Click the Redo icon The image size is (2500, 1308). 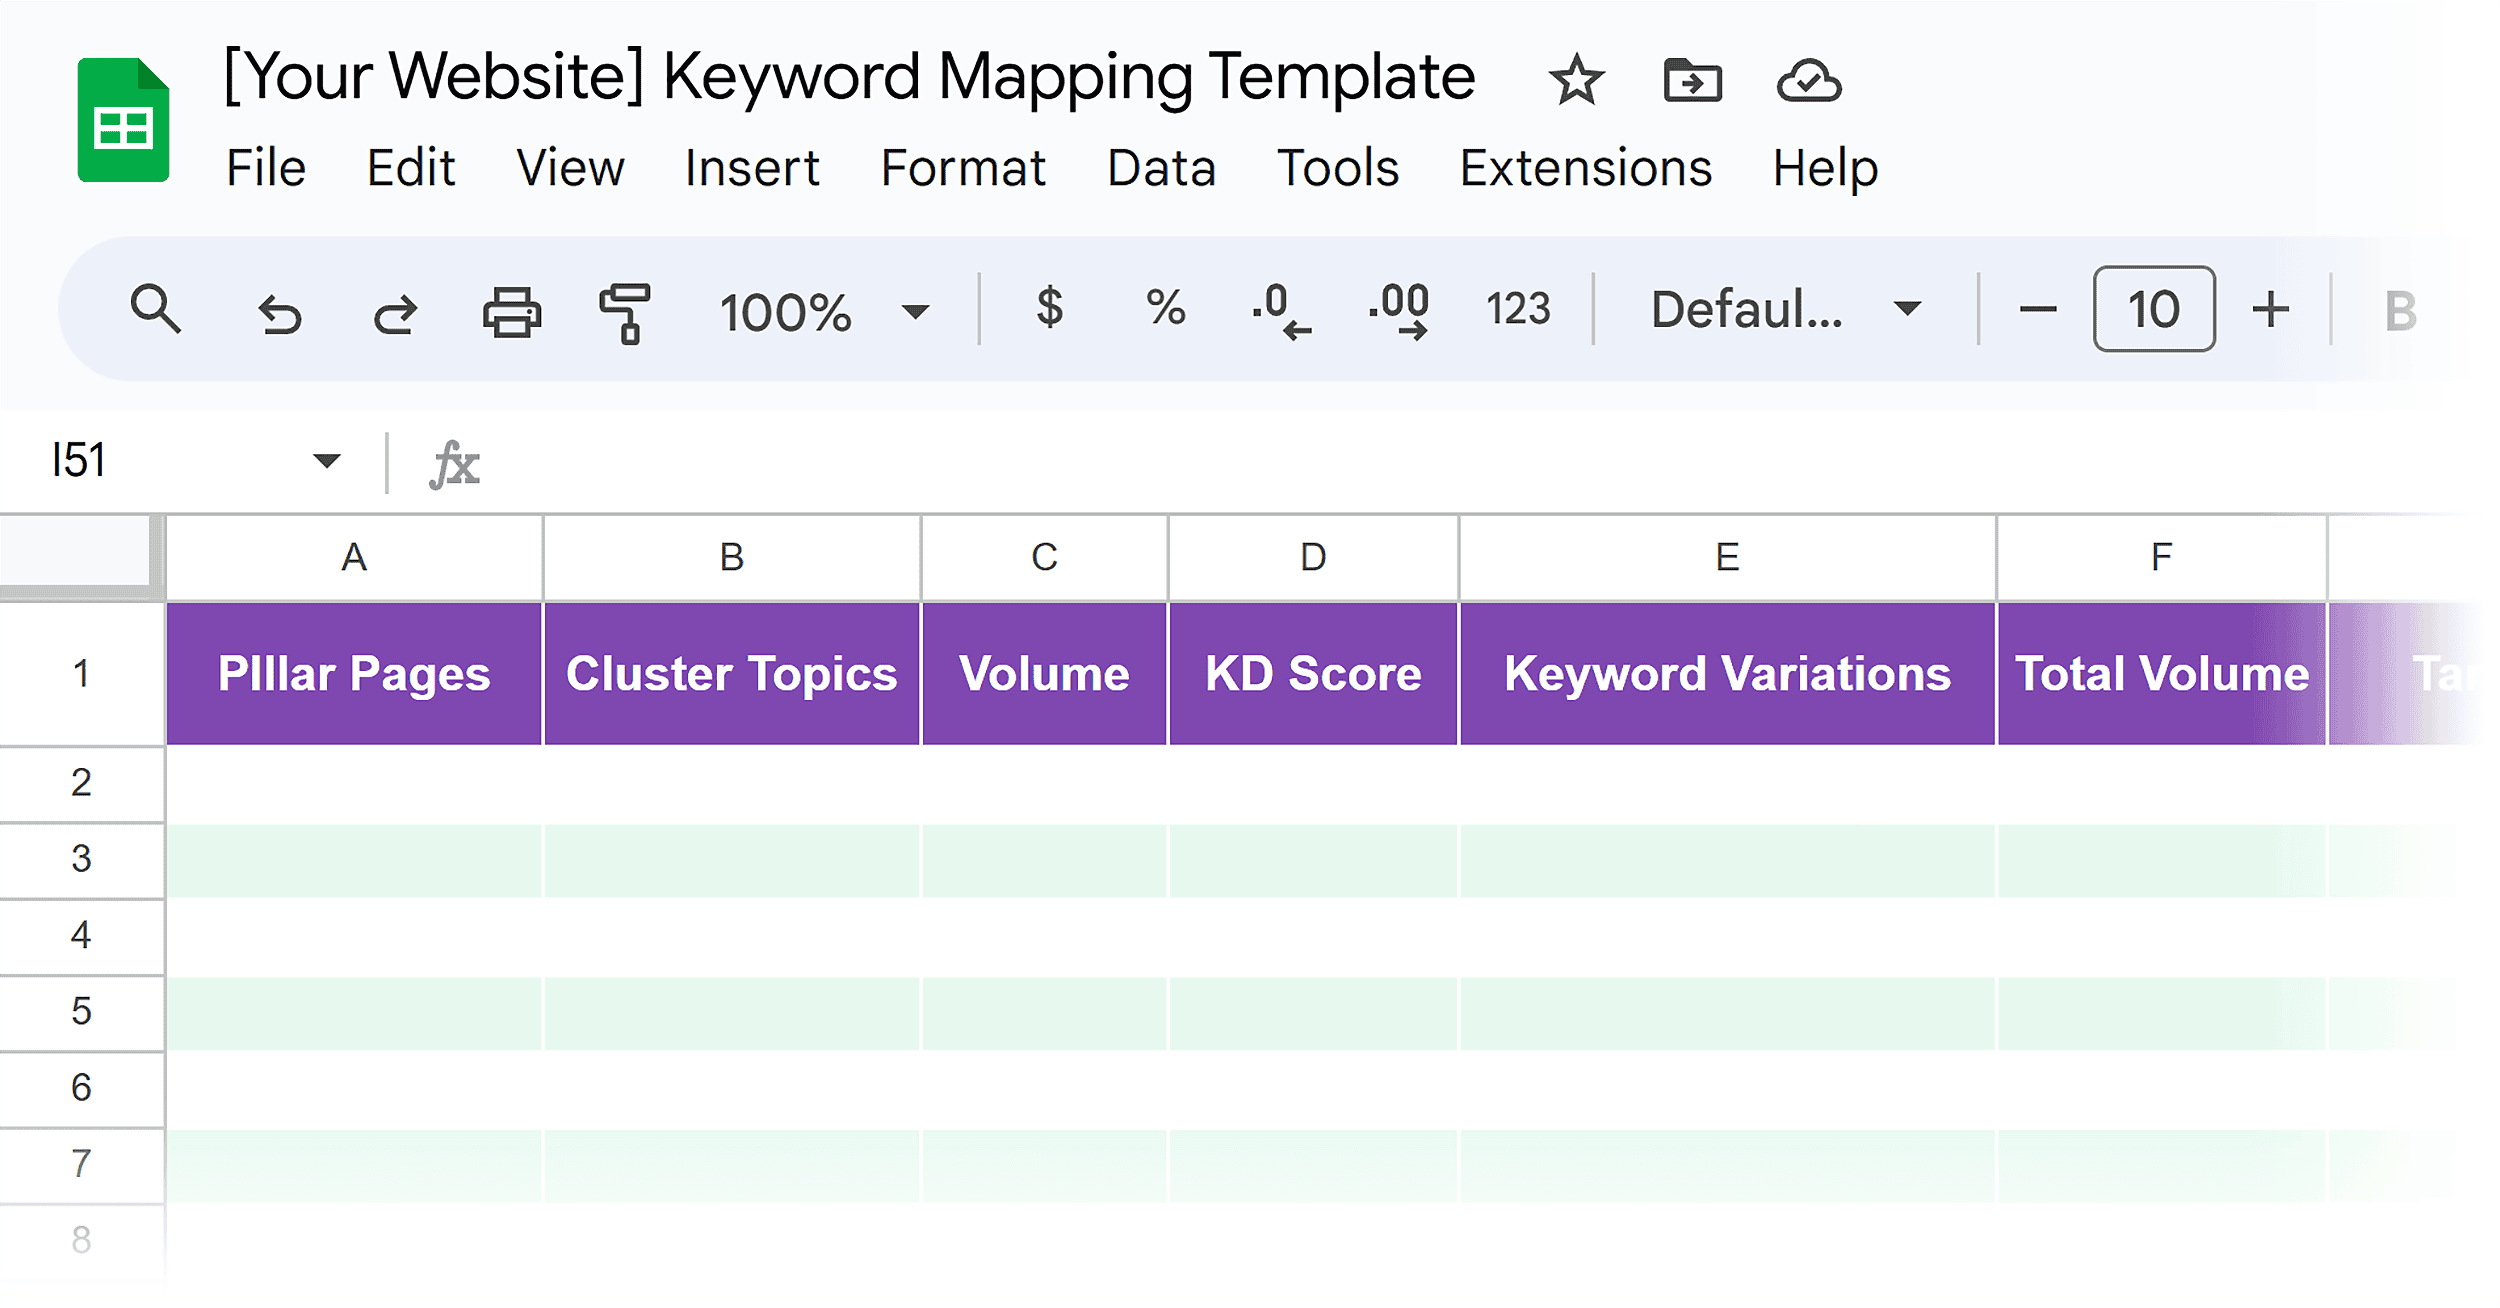click(396, 311)
